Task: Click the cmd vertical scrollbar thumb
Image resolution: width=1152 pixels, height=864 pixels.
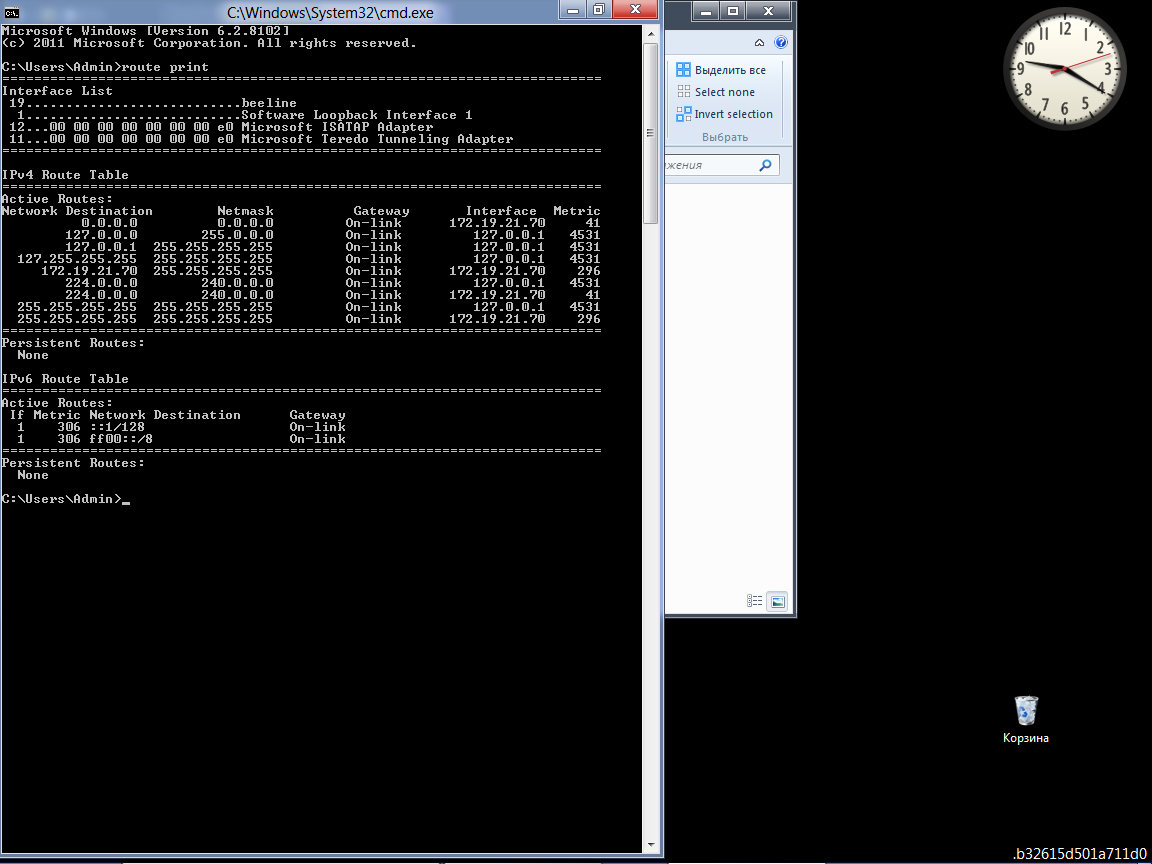Action: click(x=651, y=130)
